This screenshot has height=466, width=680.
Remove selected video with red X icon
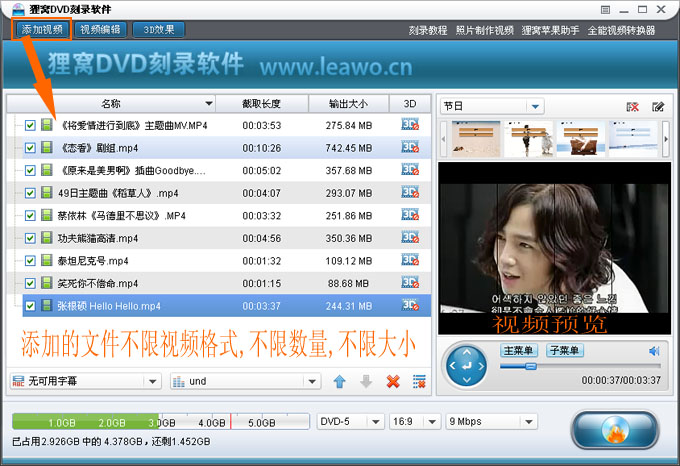(393, 381)
